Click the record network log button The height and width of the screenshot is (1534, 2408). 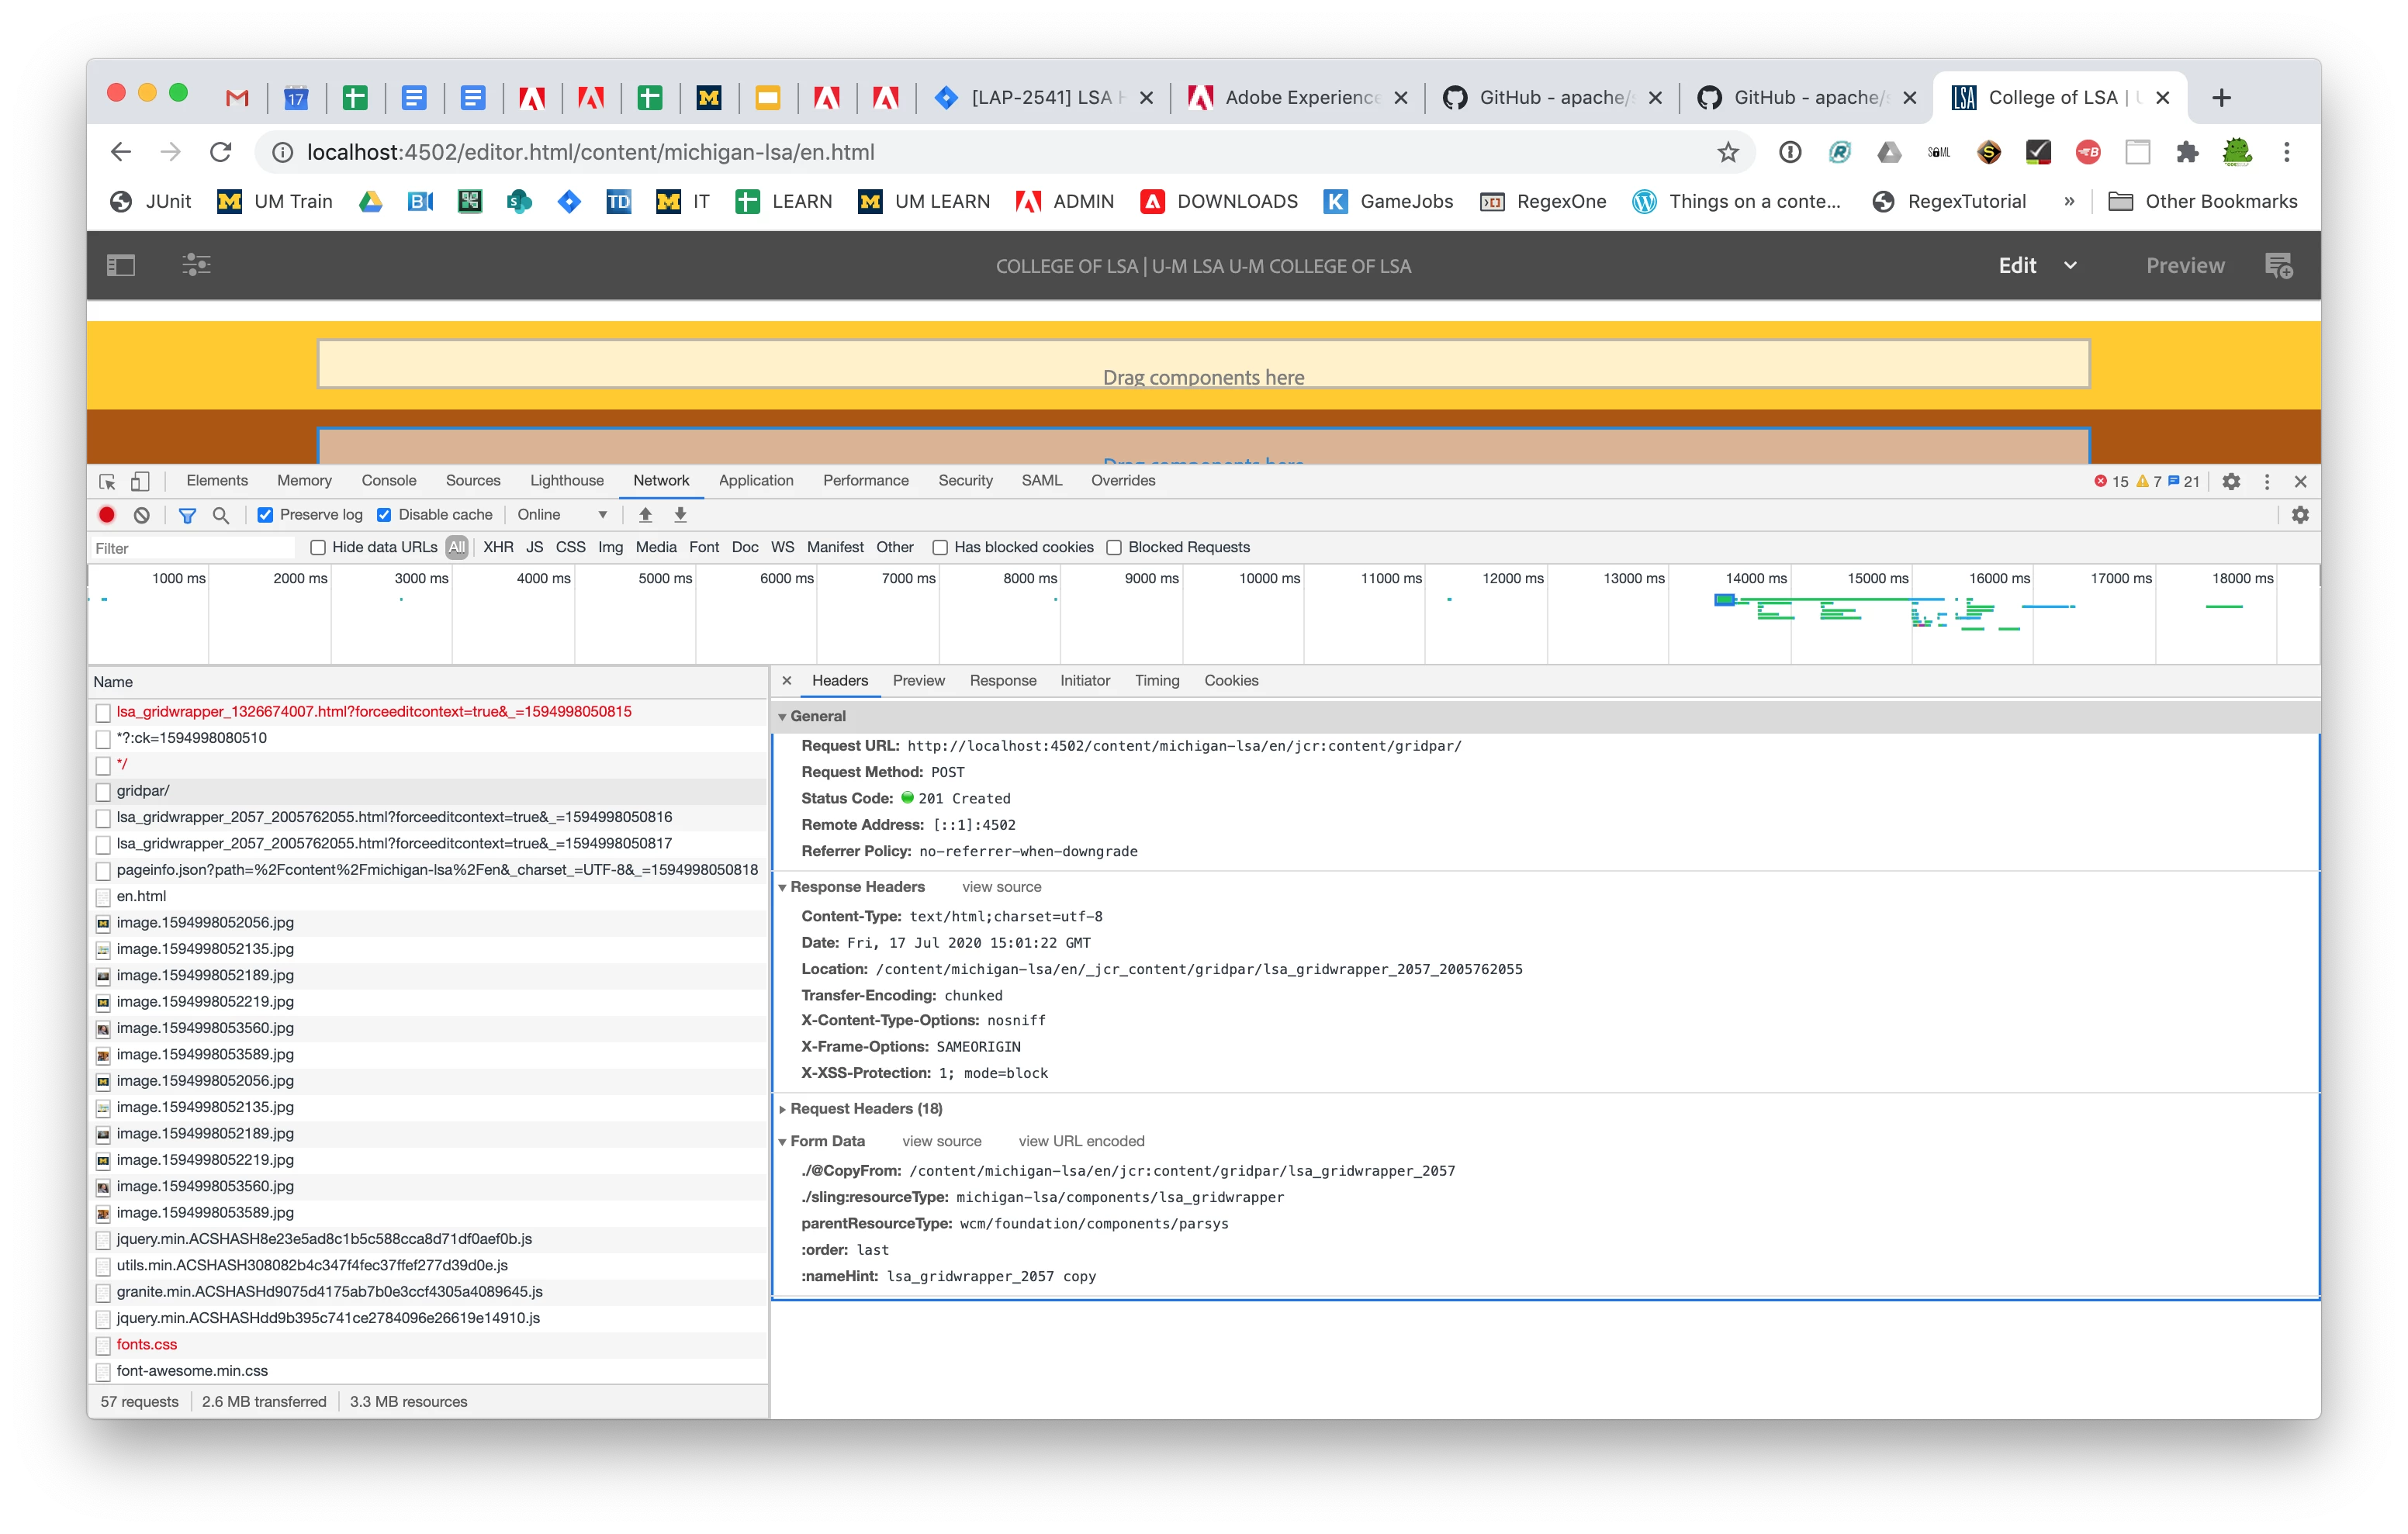(x=107, y=515)
